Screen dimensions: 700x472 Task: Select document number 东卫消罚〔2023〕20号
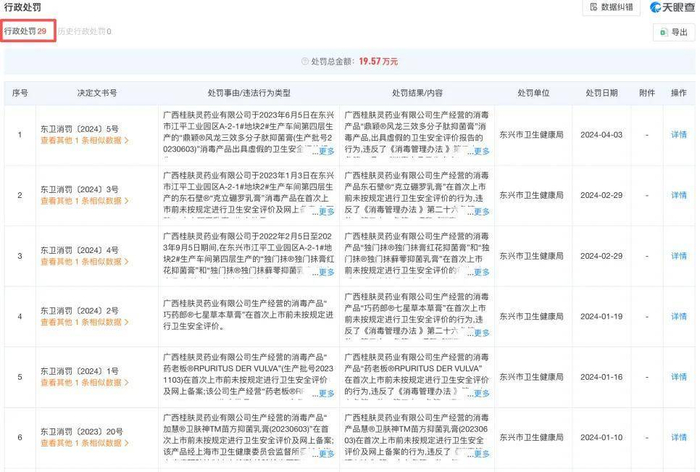(x=82, y=432)
